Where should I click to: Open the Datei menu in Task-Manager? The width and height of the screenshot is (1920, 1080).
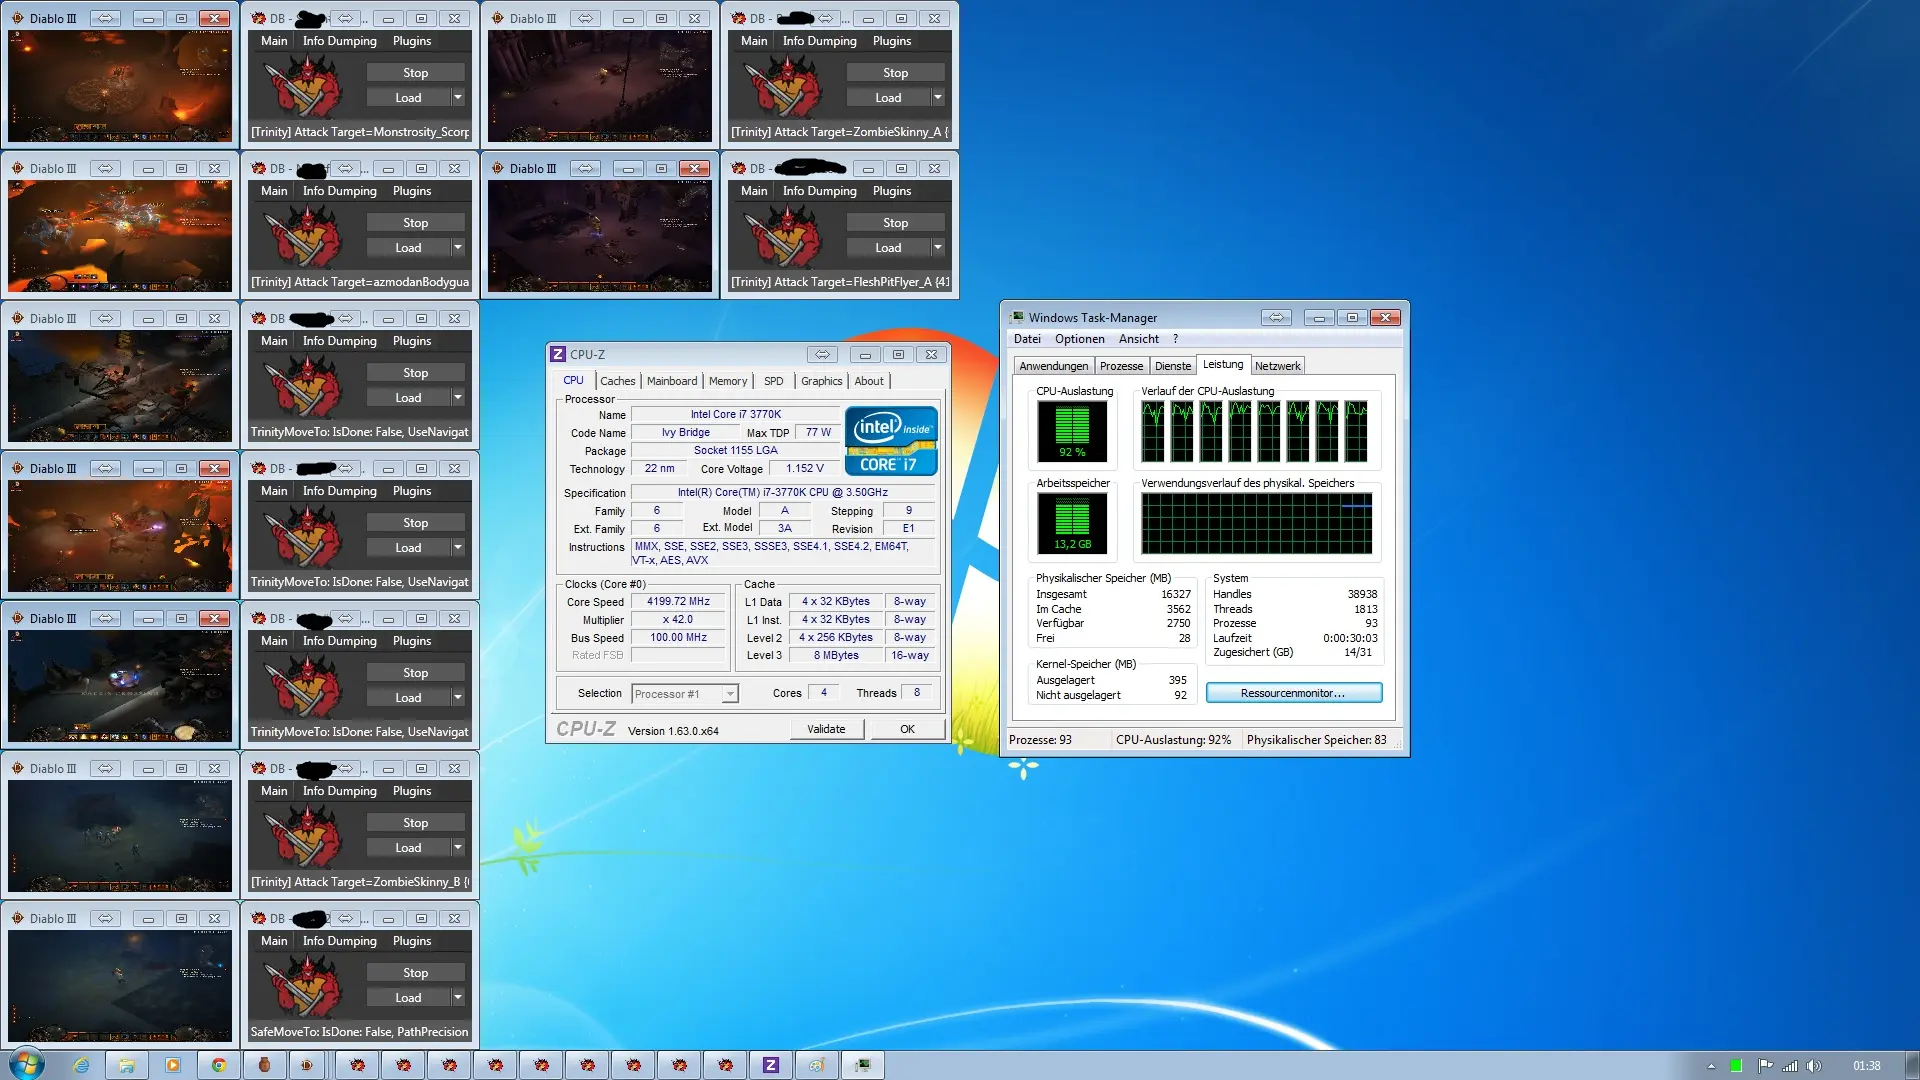click(x=1027, y=339)
